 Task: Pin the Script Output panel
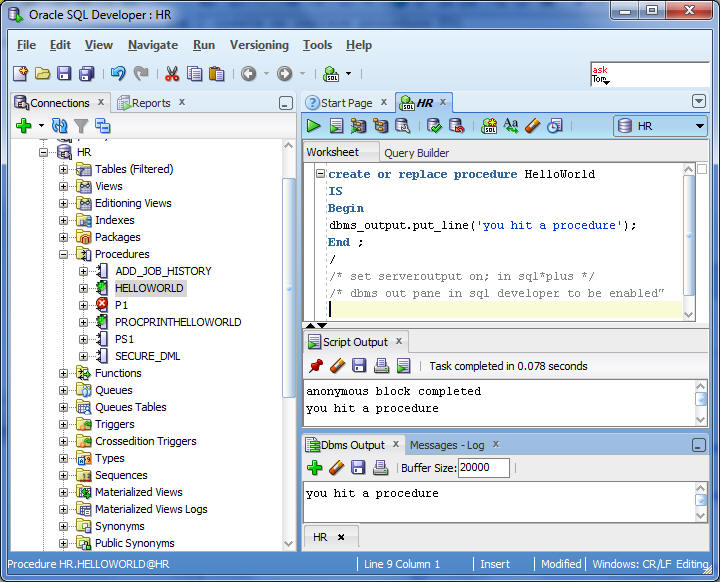coord(315,366)
